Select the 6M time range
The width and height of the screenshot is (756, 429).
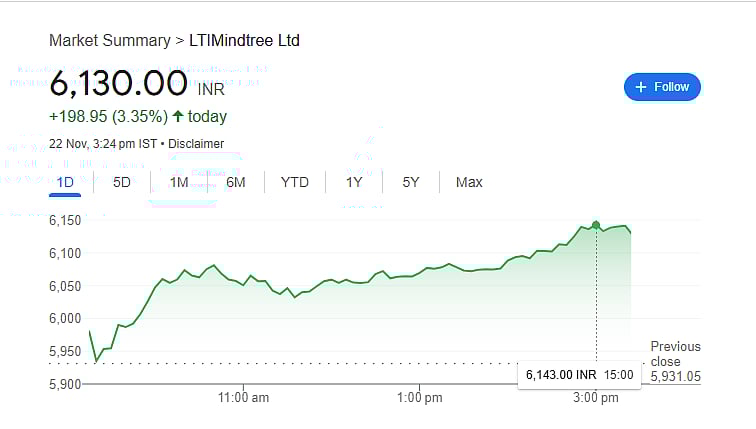[236, 182]
